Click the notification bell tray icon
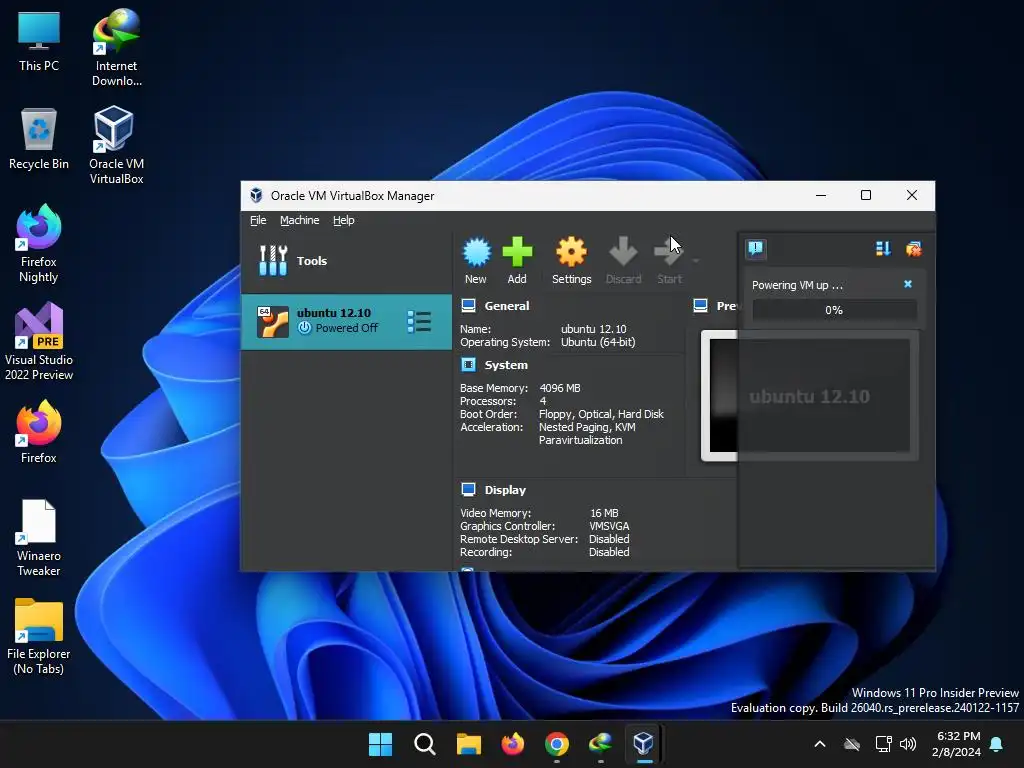 point(997,744)
